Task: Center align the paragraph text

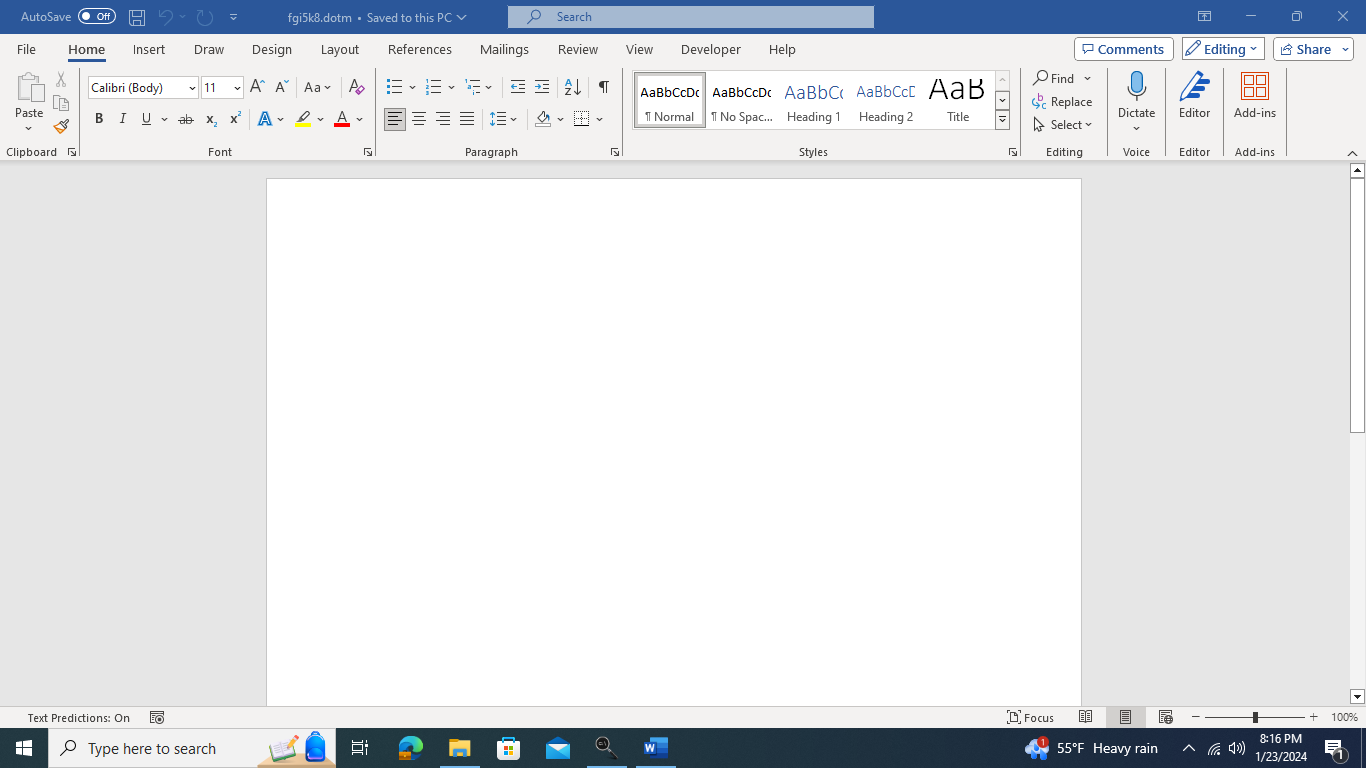Action: [419, 119]
